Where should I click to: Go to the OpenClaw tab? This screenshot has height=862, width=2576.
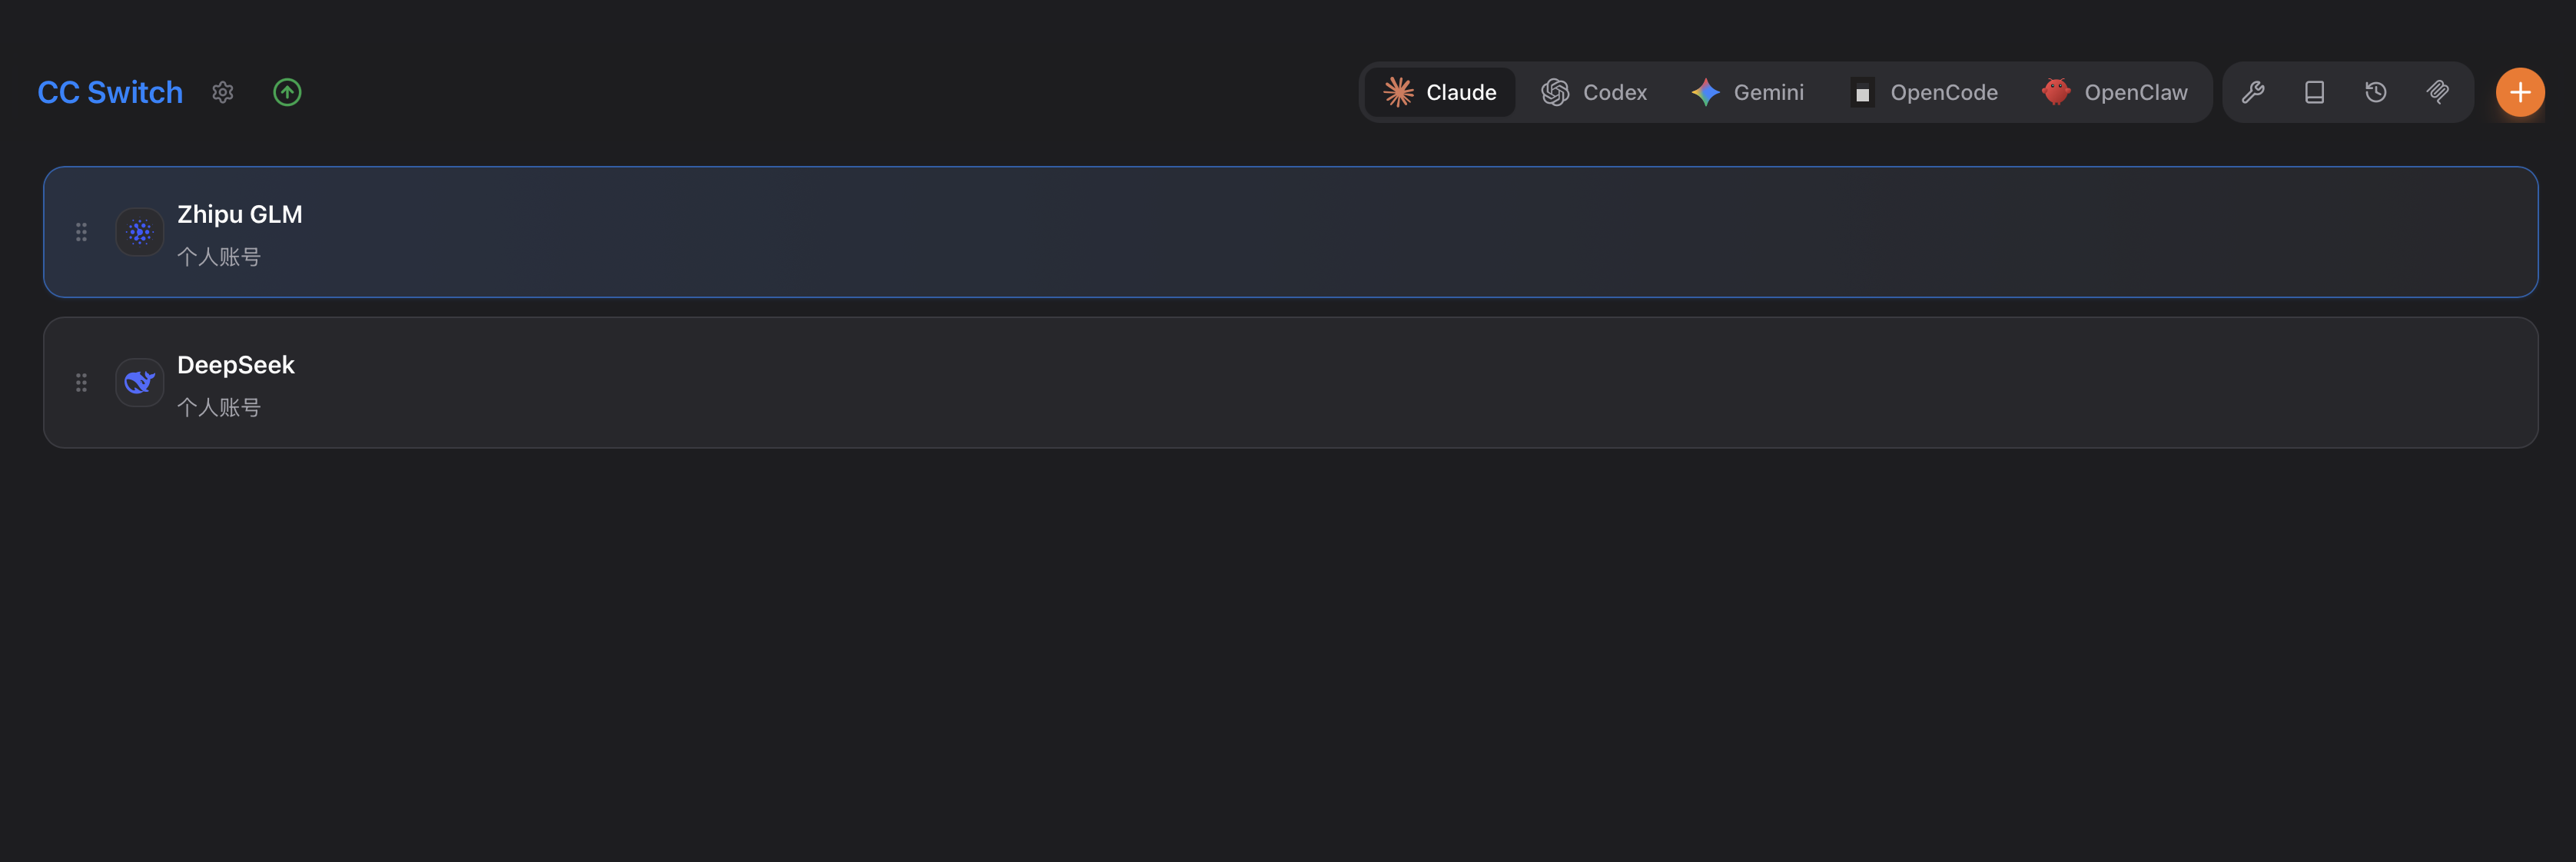[2114, 92]
